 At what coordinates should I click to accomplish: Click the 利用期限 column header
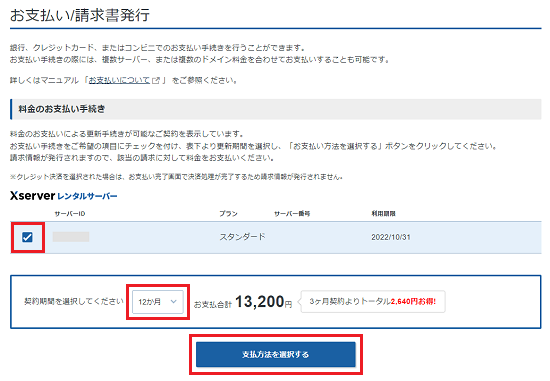click(x=383, y=214)
